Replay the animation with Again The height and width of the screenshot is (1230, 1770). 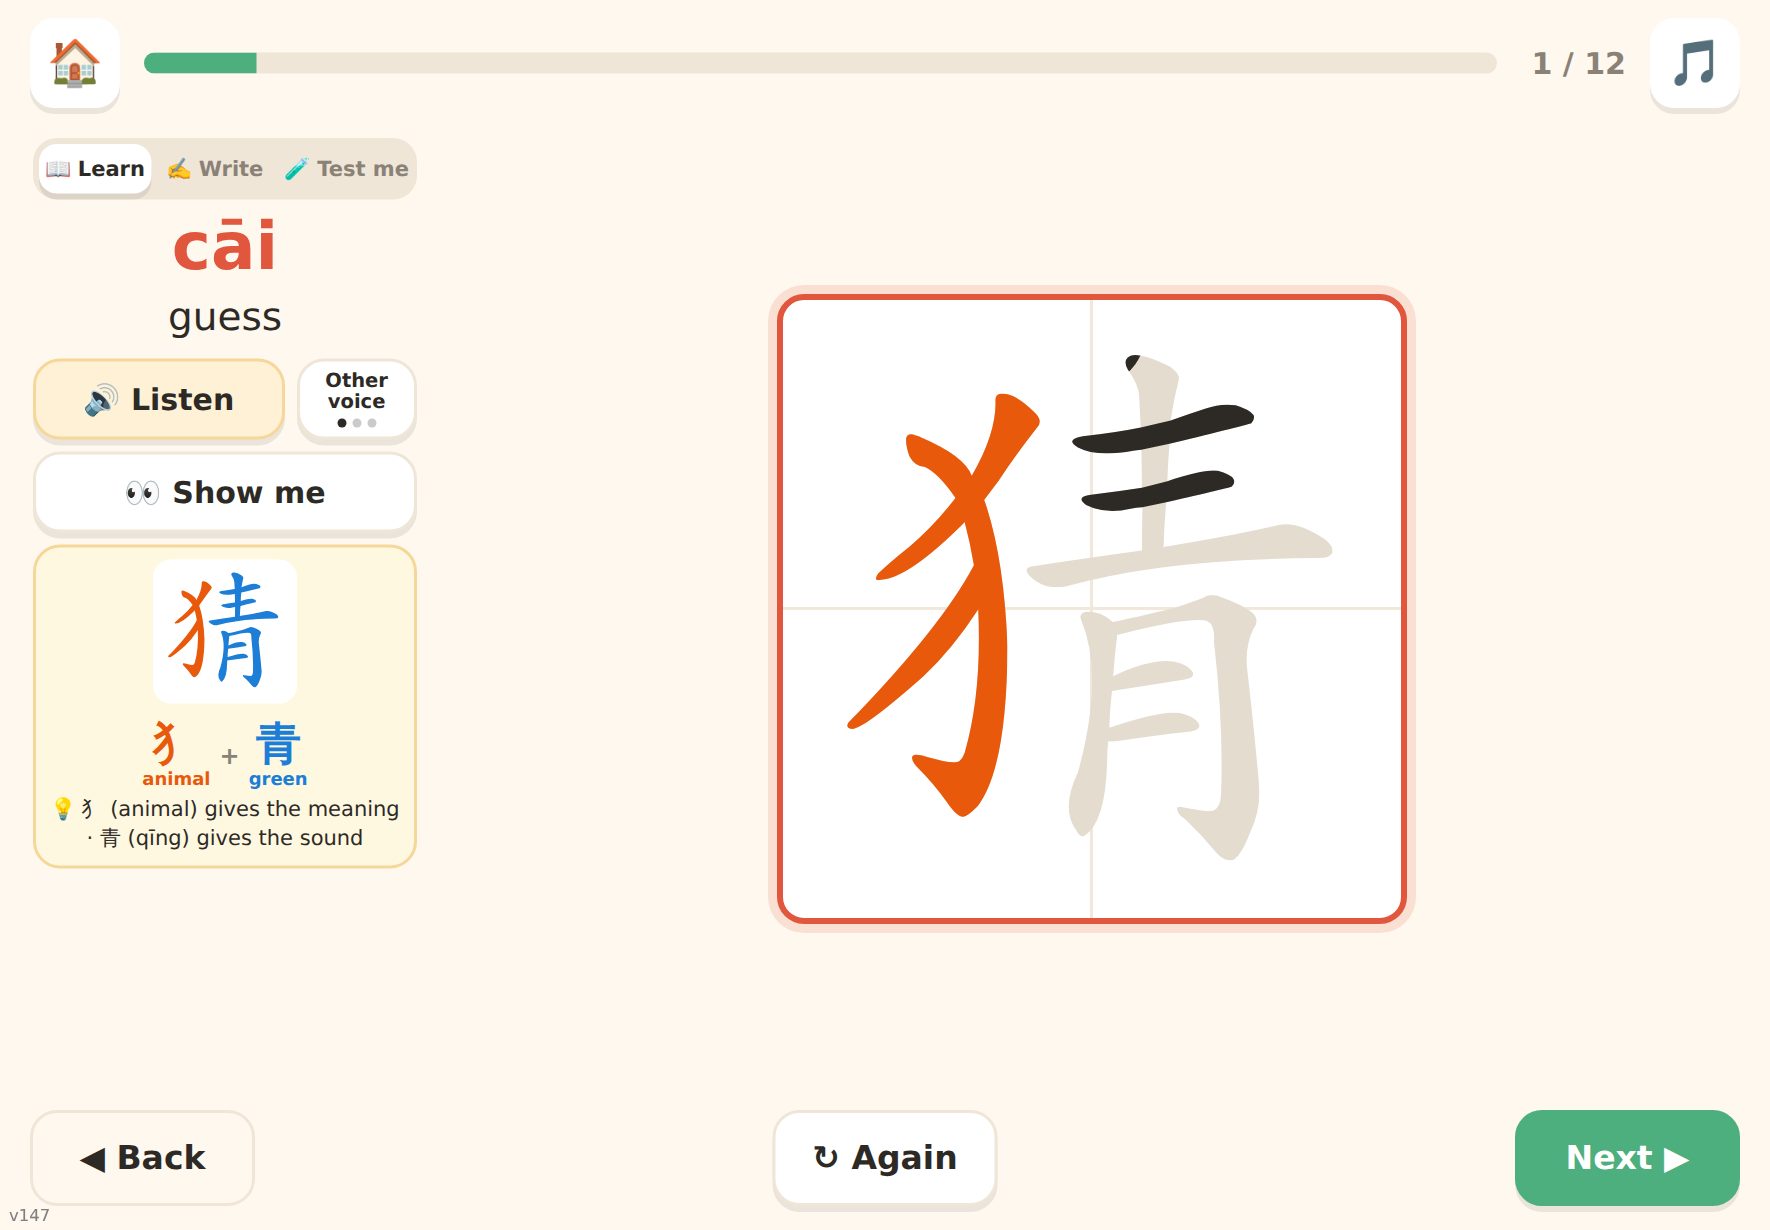885,1157
